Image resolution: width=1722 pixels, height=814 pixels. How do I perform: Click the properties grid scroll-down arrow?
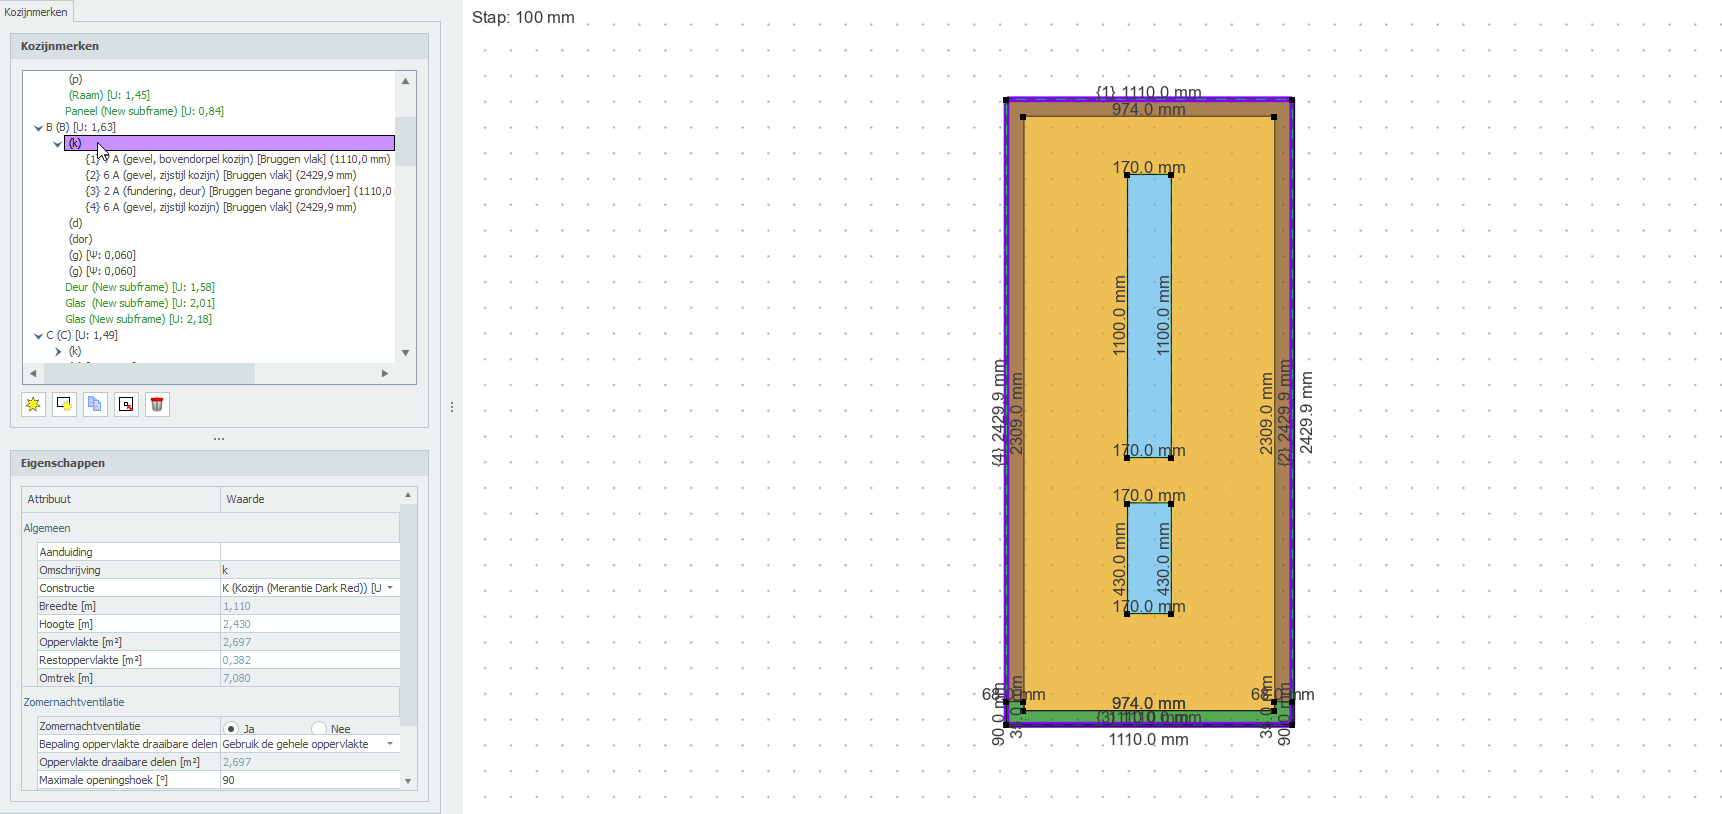click(408, 780)
